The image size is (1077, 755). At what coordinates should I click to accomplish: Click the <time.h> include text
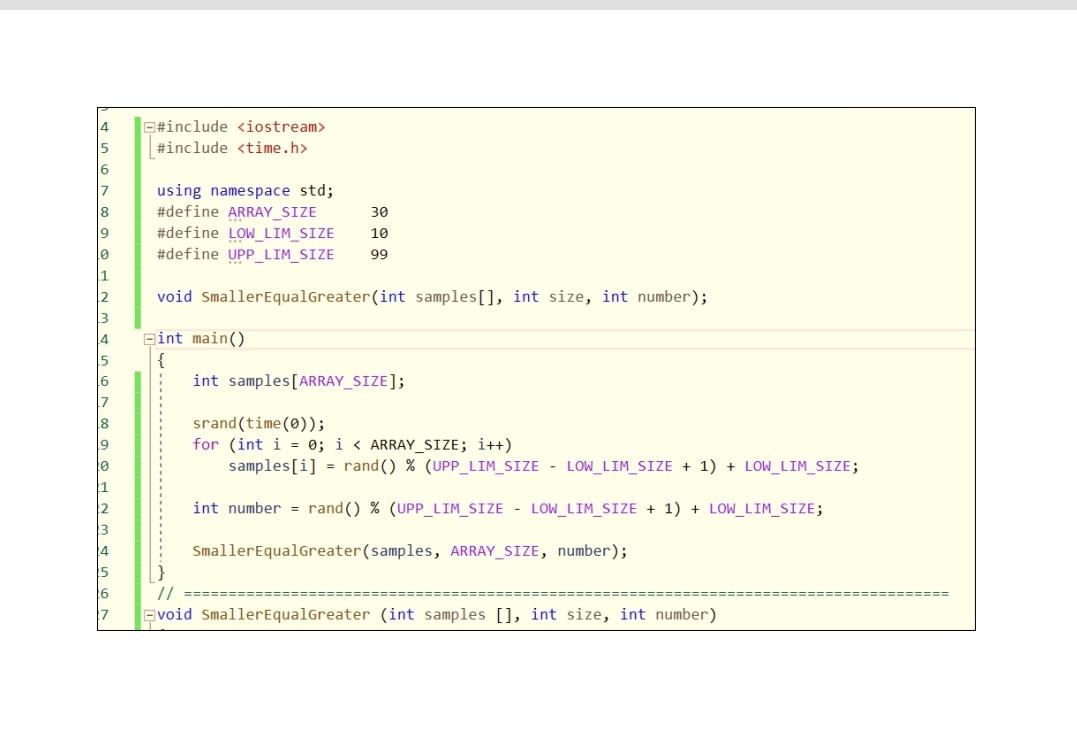click(x=272, y=148)
